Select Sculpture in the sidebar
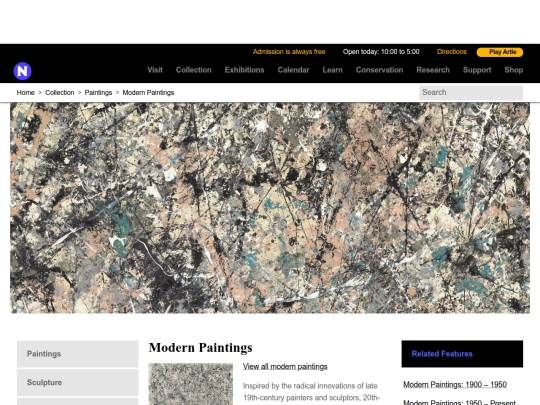 point(77,382)
